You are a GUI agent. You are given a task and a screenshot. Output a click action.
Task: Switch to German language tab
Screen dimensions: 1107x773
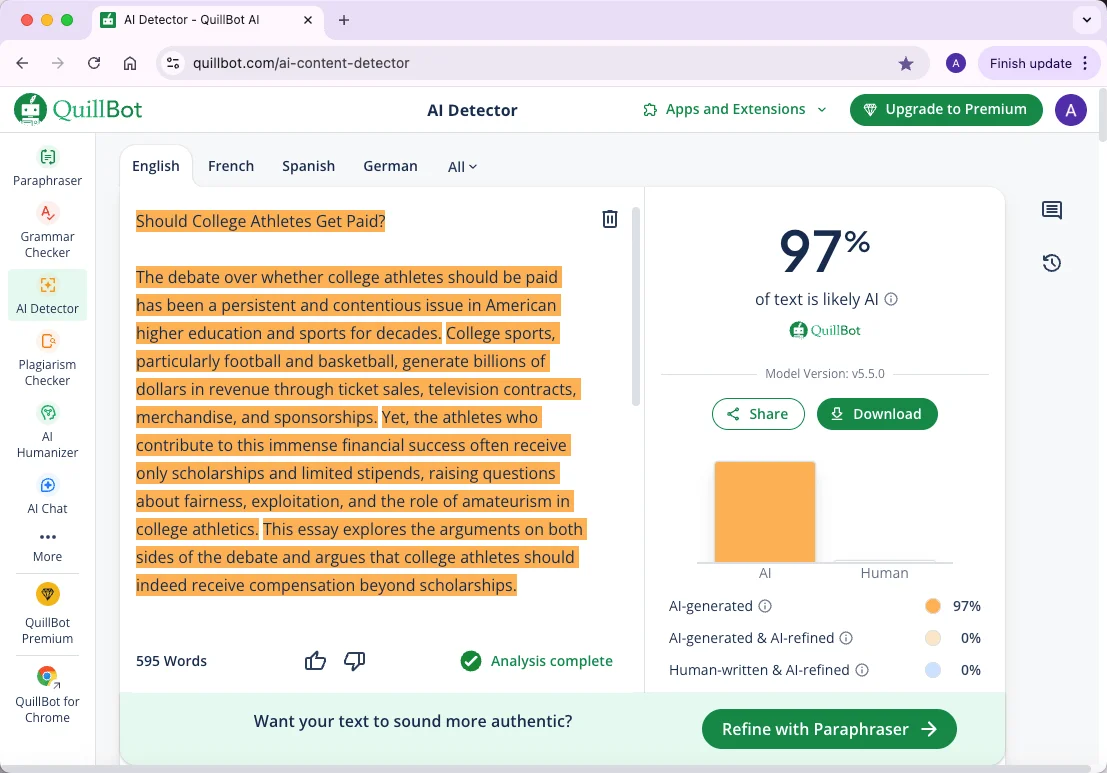click(x=390, y=166)
